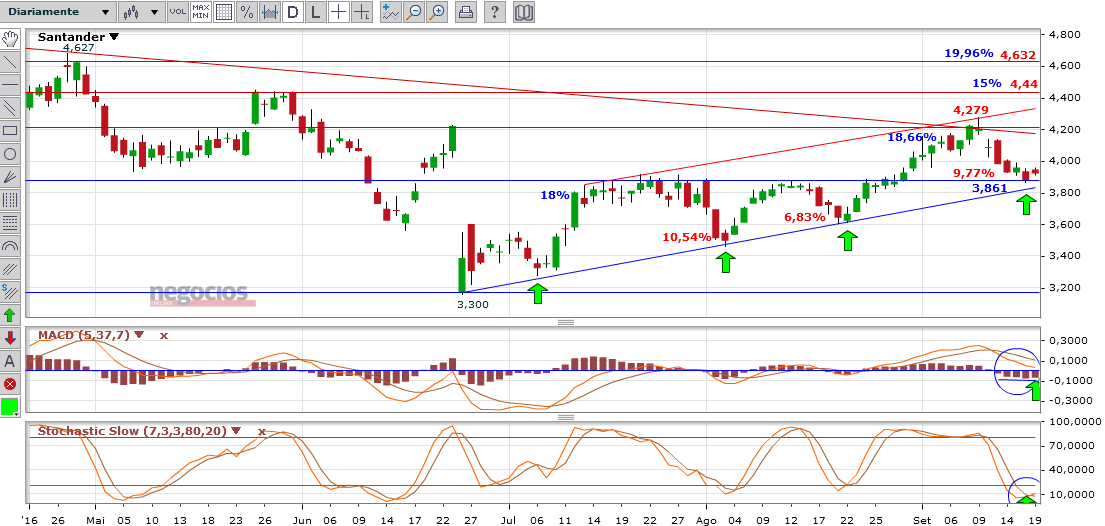
Task: Zoom out of the chart
Action: pos(414,12)
